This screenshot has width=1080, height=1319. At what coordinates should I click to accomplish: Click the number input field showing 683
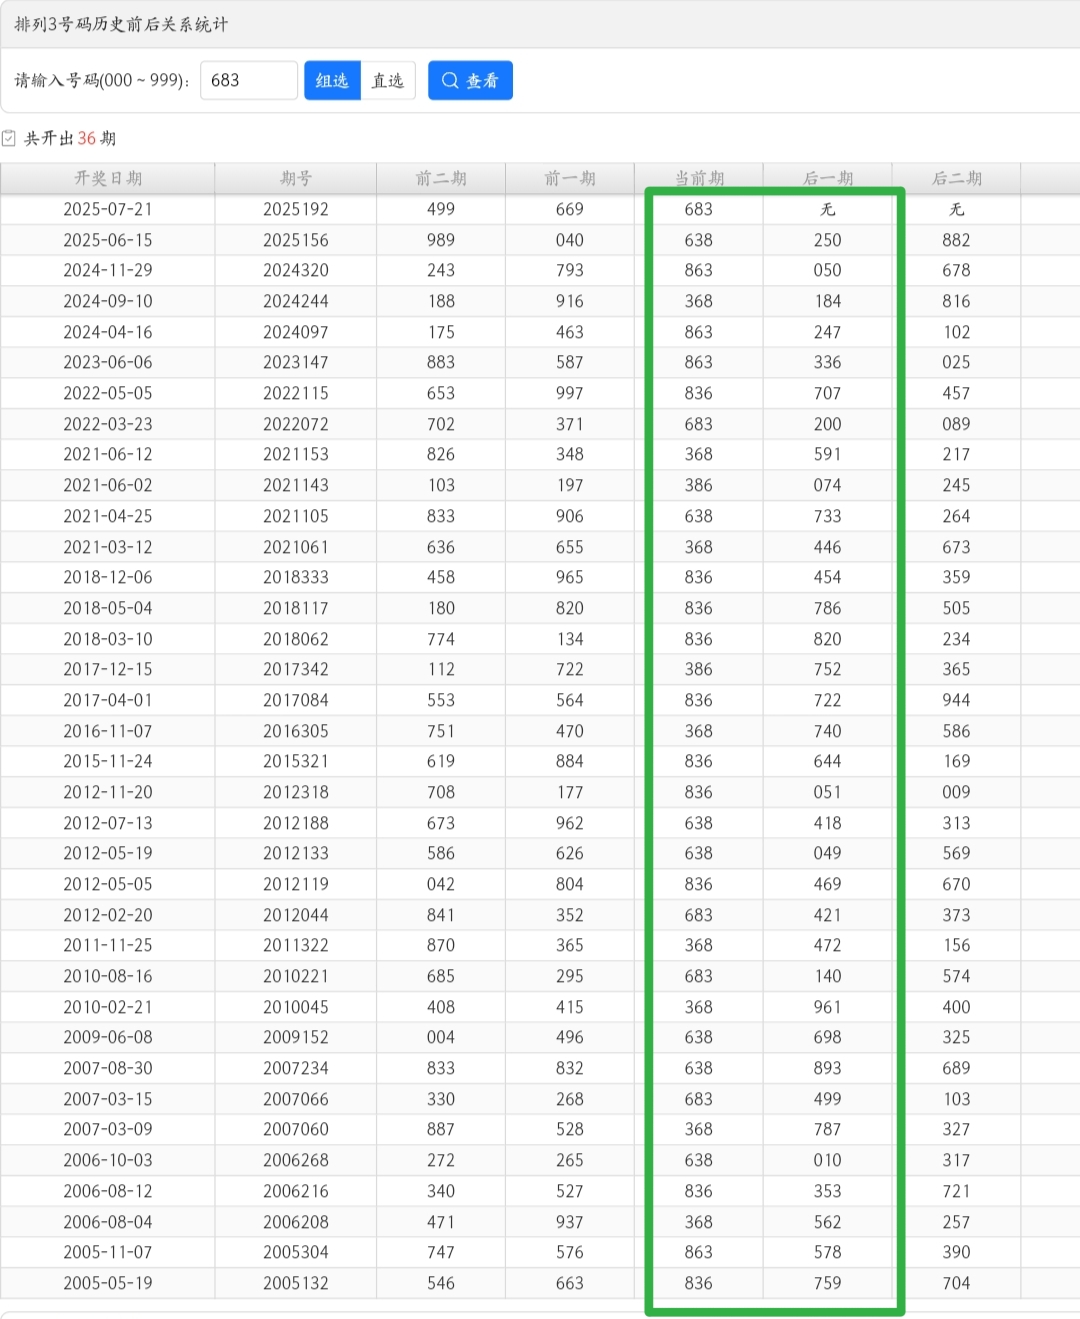249,81
